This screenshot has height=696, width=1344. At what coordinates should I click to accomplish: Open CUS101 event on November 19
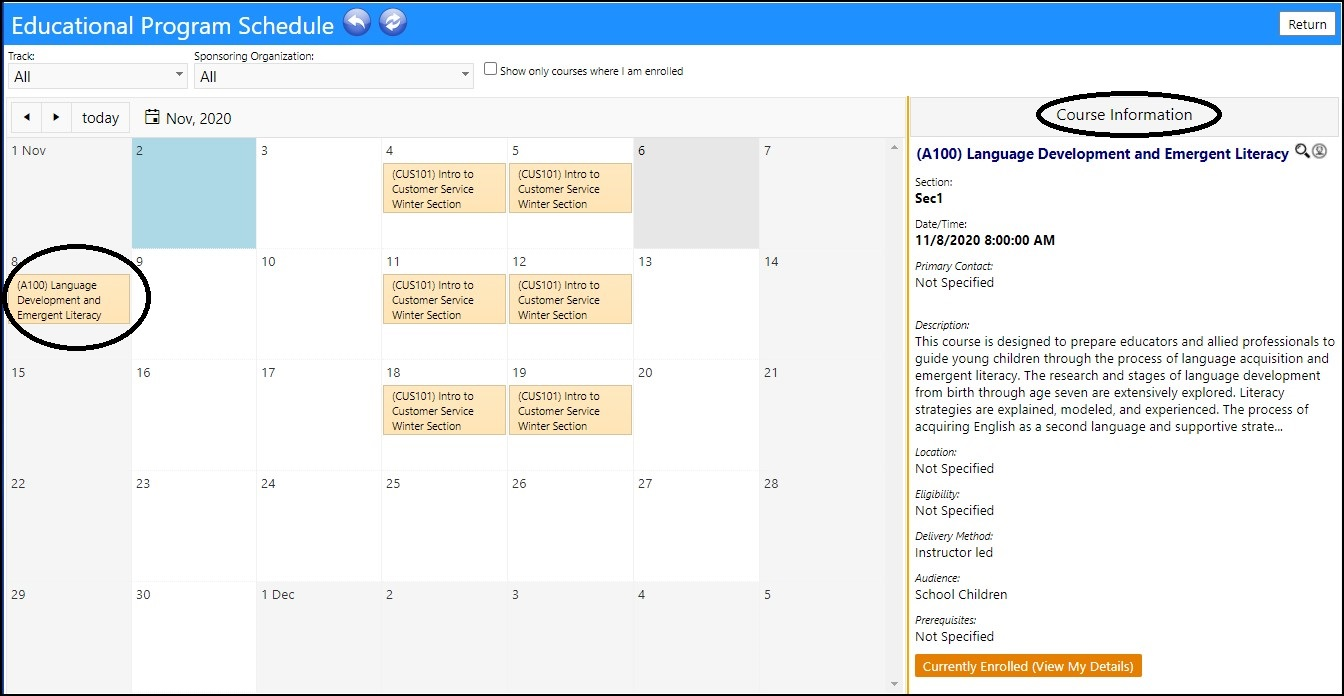[x=570, y=410]
